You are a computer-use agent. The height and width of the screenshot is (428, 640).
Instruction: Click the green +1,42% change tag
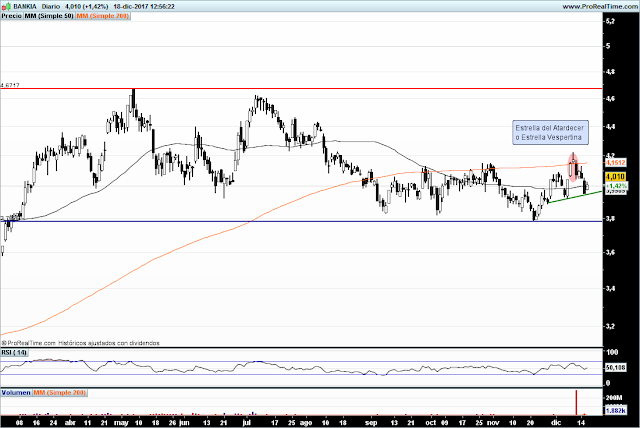[x=616, y=186]
